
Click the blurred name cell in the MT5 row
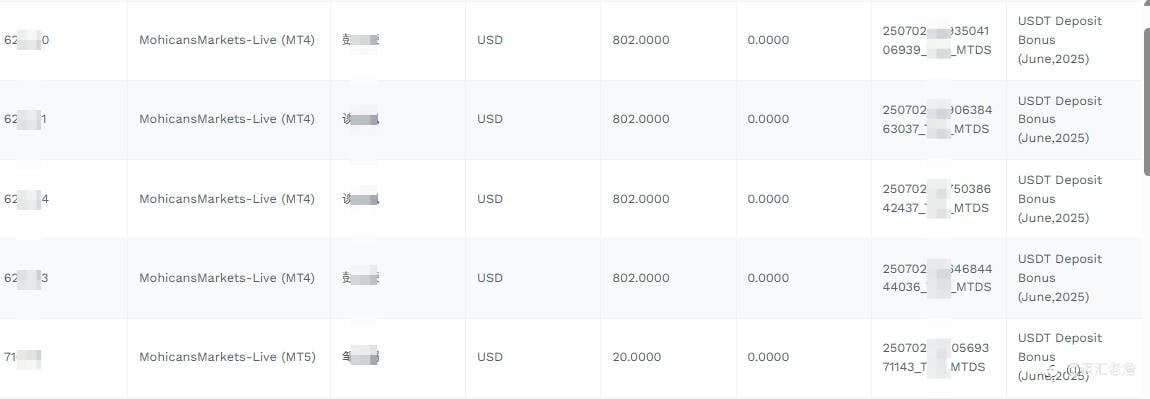[x=360, y=357]
